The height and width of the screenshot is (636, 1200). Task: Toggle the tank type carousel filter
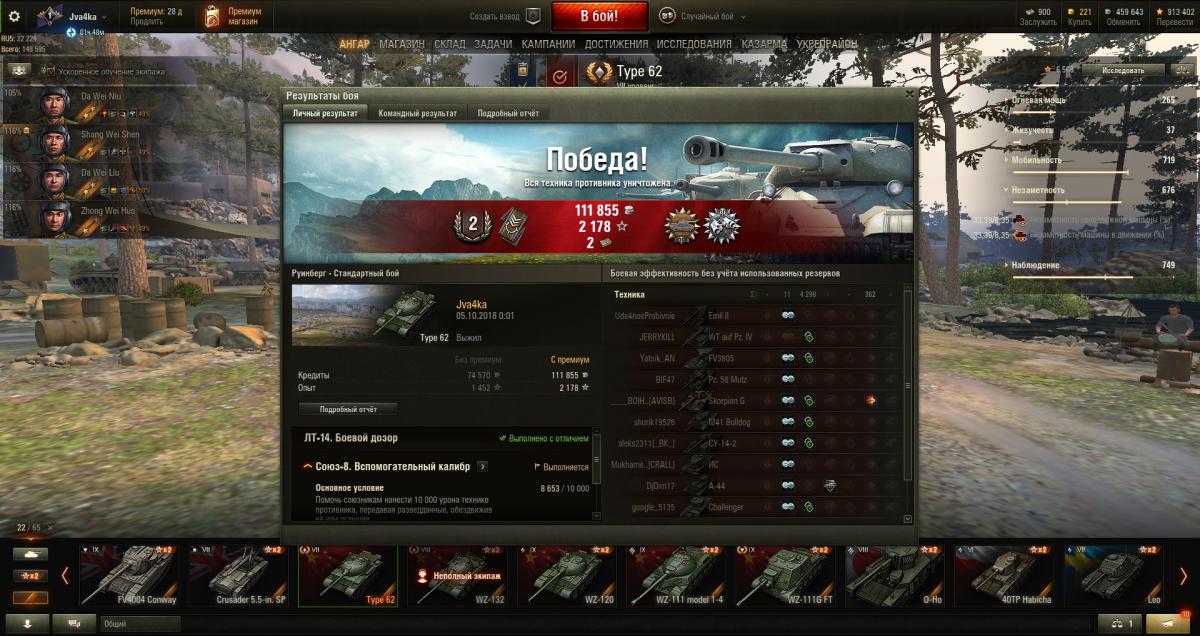tap(30, 553)
